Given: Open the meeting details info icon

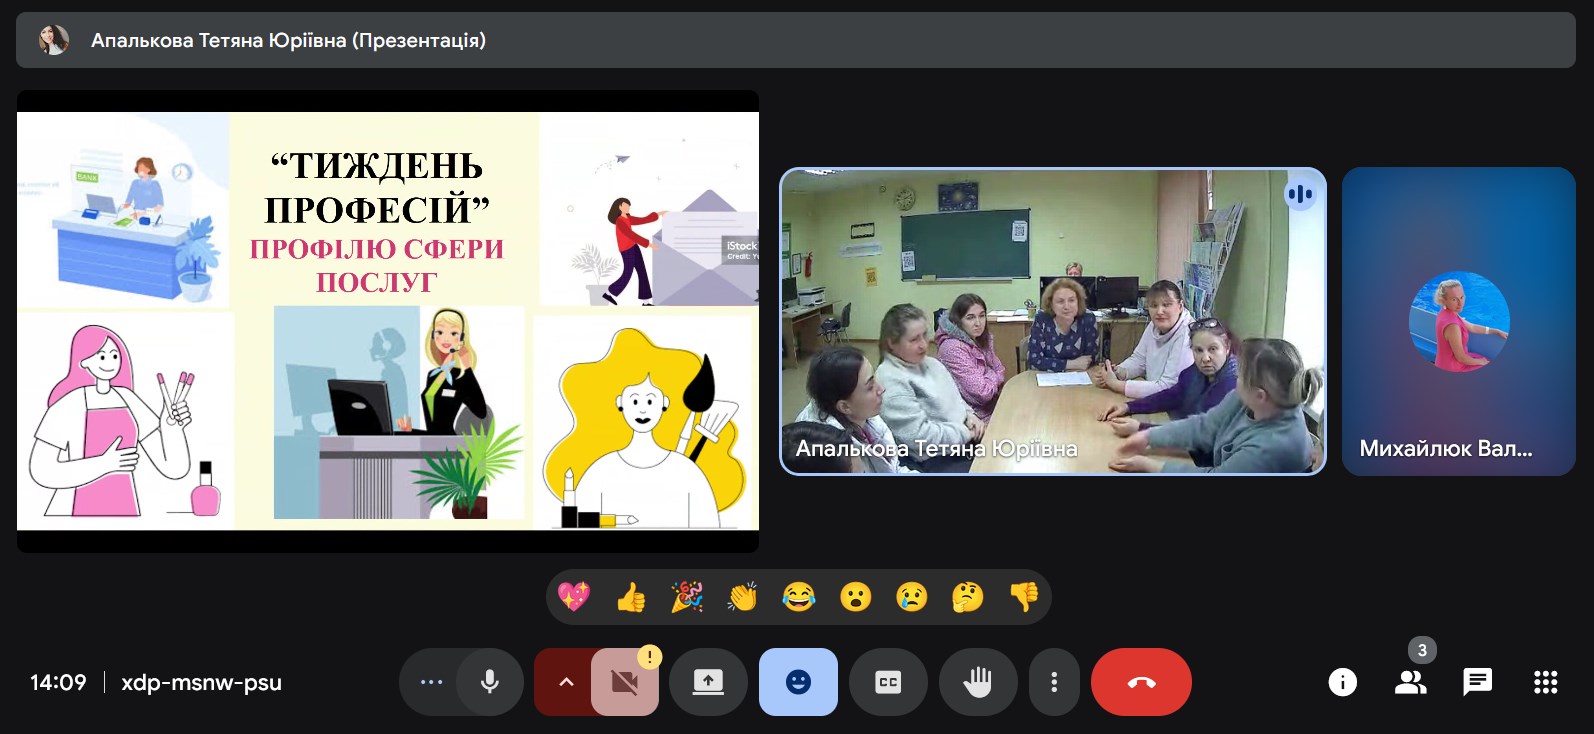Looking at the screenshot, I should pyautogui.click(x=1342, y=682).
